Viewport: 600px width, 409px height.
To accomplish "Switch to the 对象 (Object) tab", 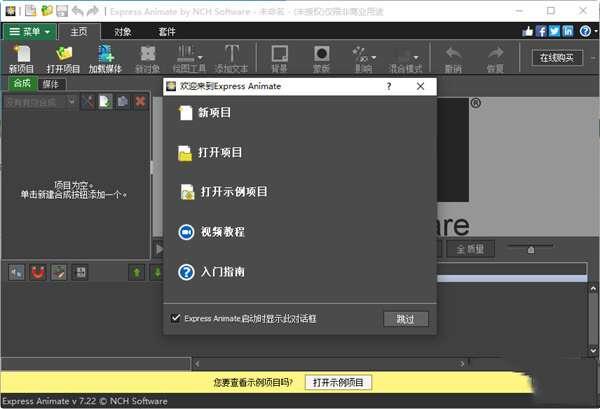I will [123, 32].
